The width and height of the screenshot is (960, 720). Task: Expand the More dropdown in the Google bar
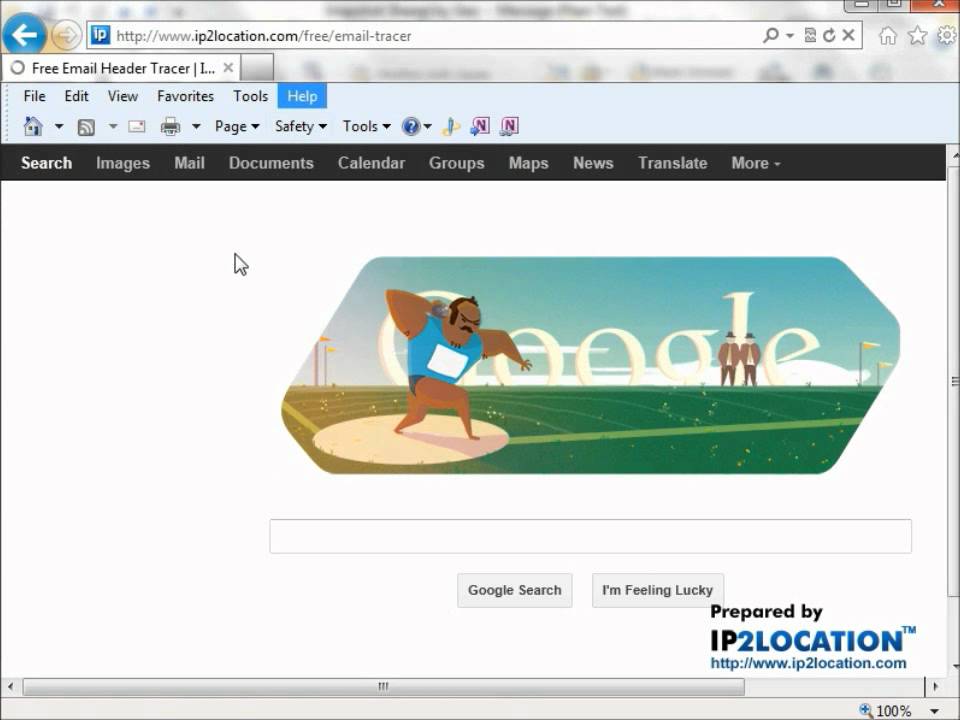[756, 163]
